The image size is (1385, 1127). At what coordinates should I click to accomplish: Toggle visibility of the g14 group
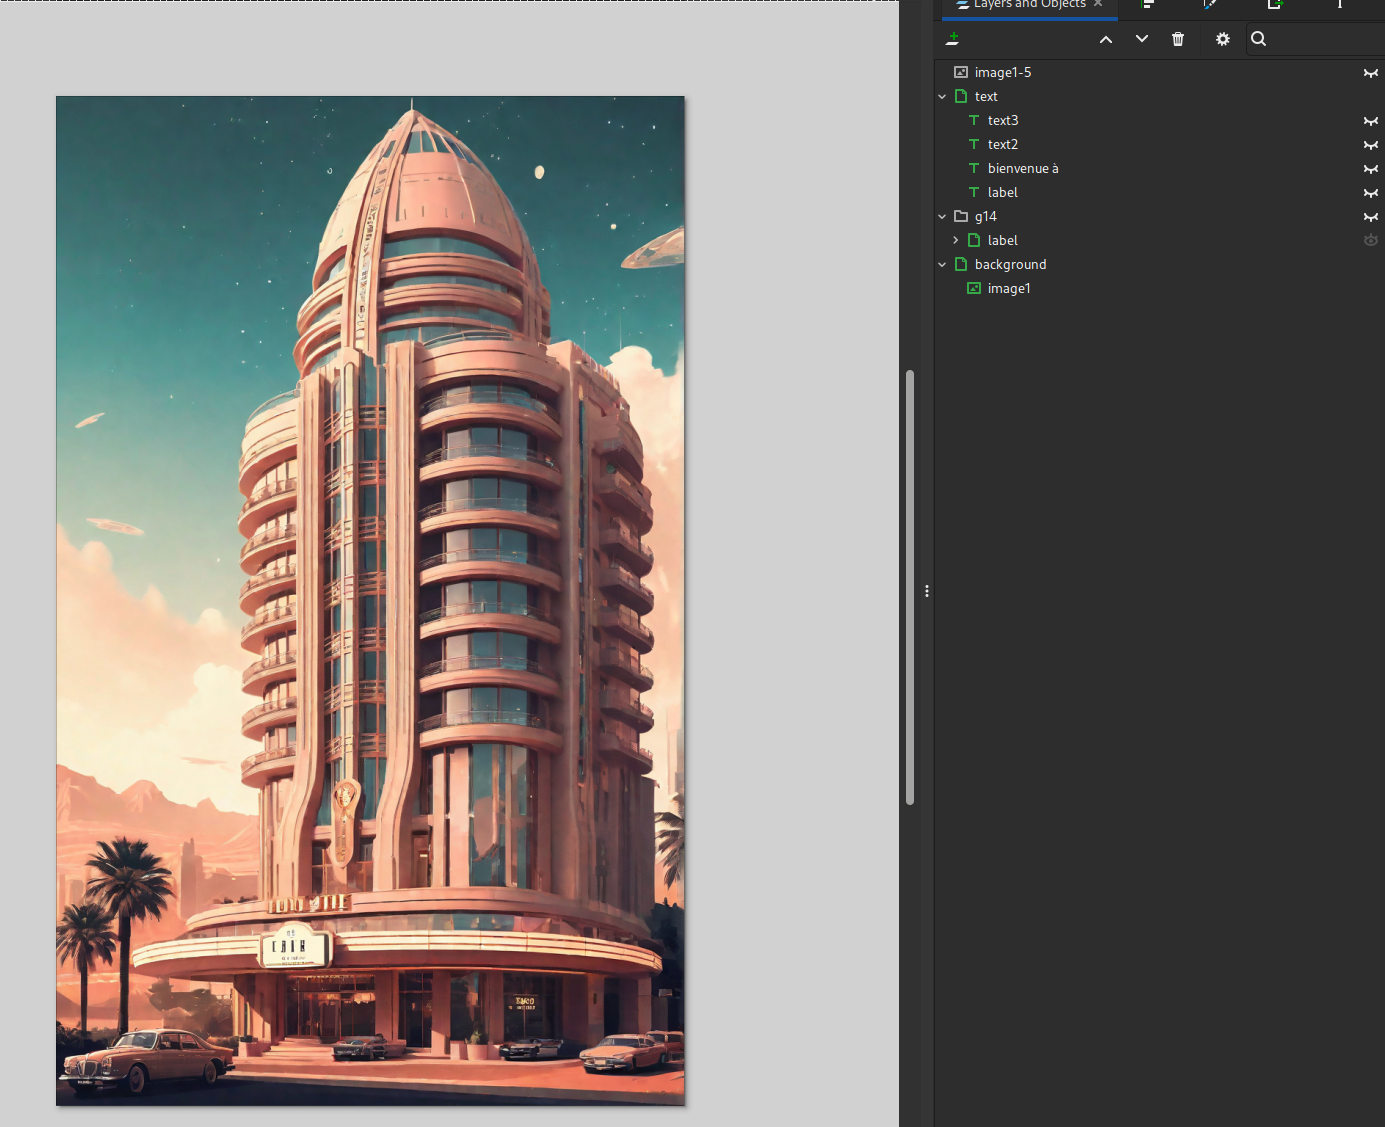coord(1370,217)
